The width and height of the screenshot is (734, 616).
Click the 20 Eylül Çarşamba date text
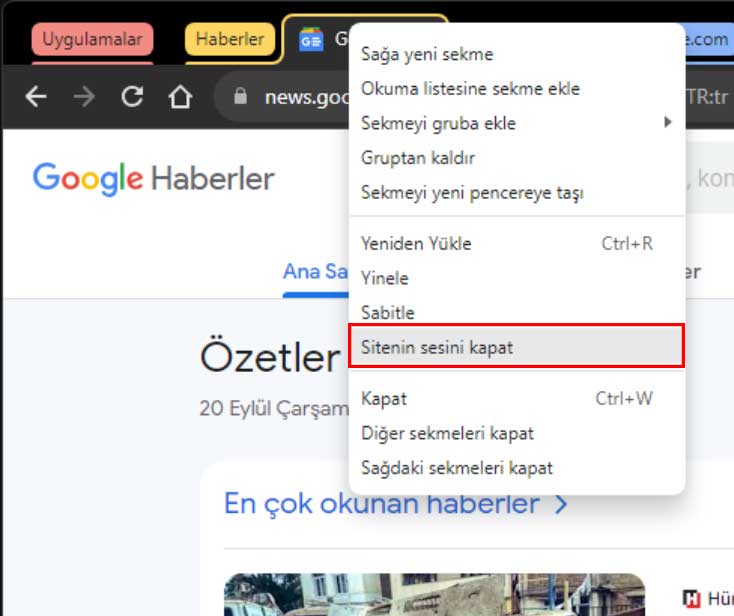point(274,409)
